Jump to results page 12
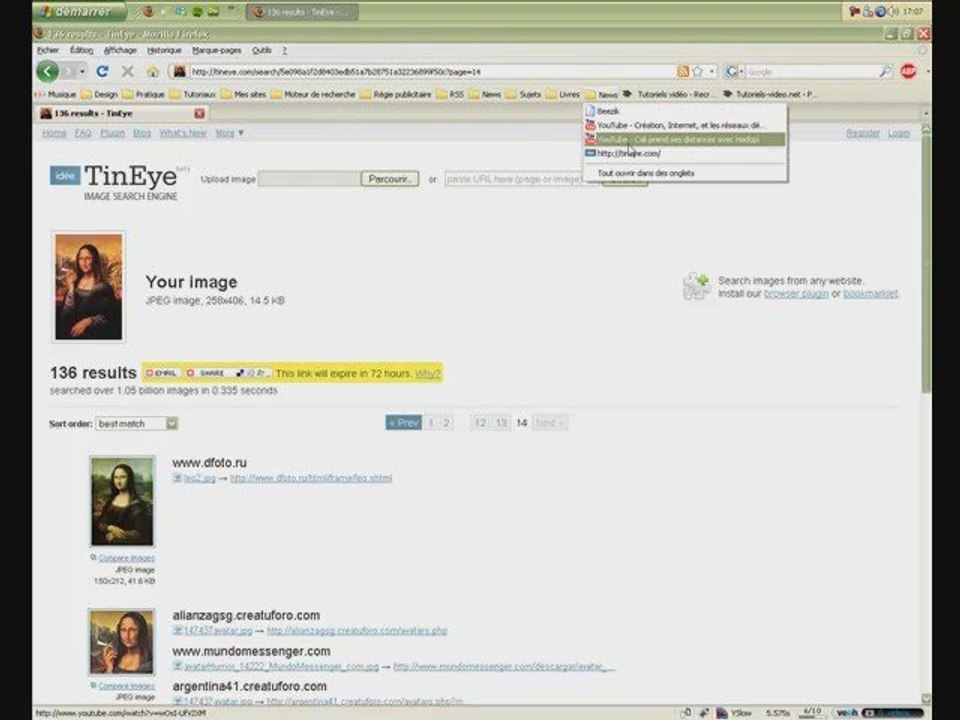The height and width of the screenshot is (720, 960). (481, 422)
